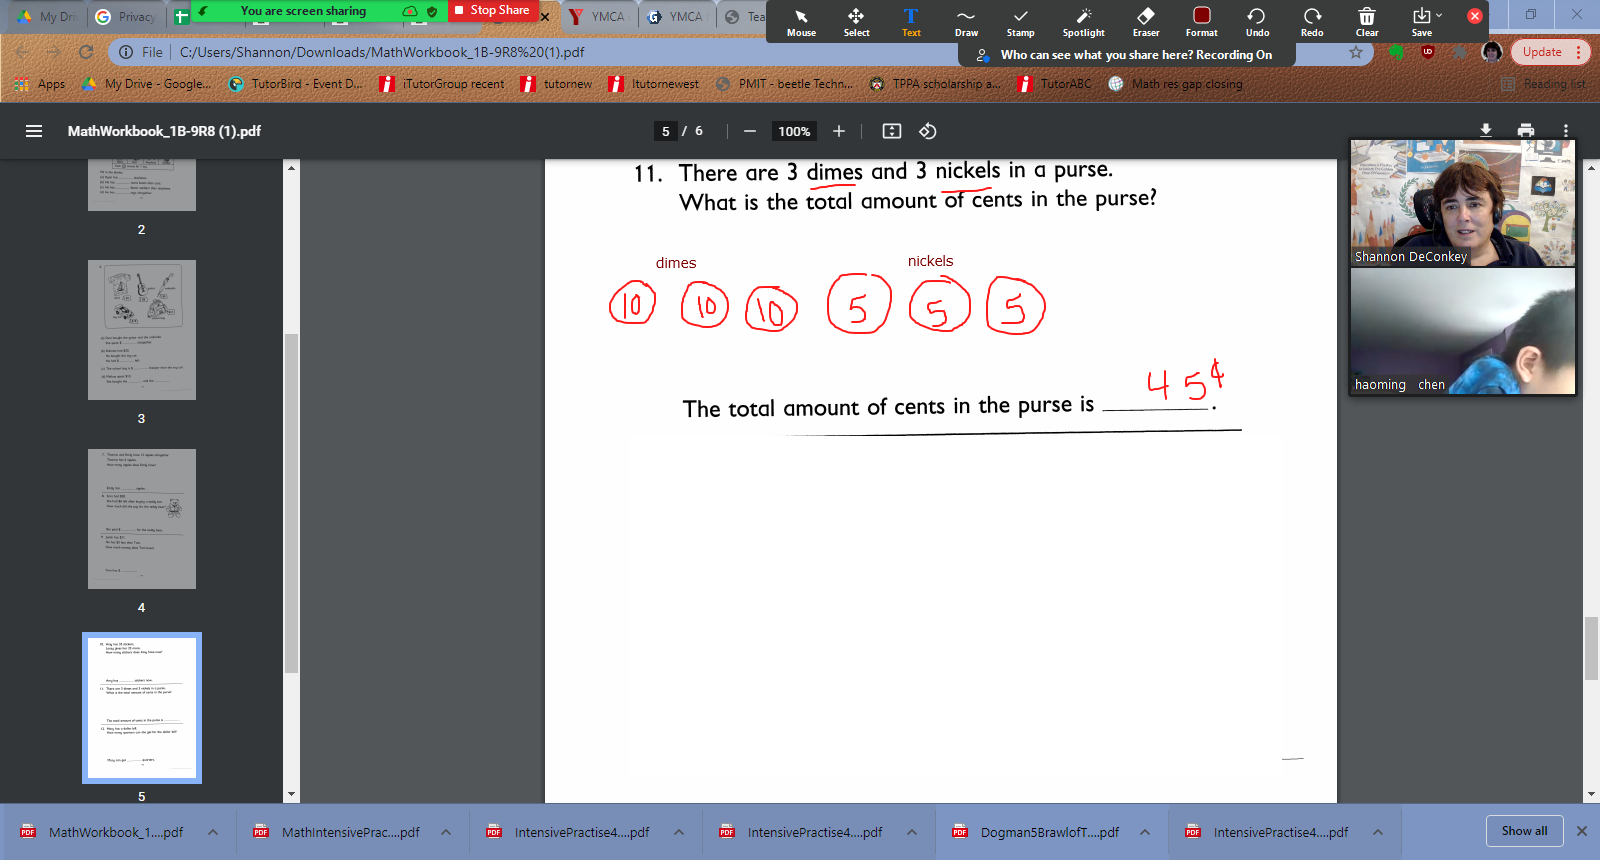The width and height of the screenshot is (1600, 860).
Task: Open page 3 thumbnail
Action: pos(142,330)
